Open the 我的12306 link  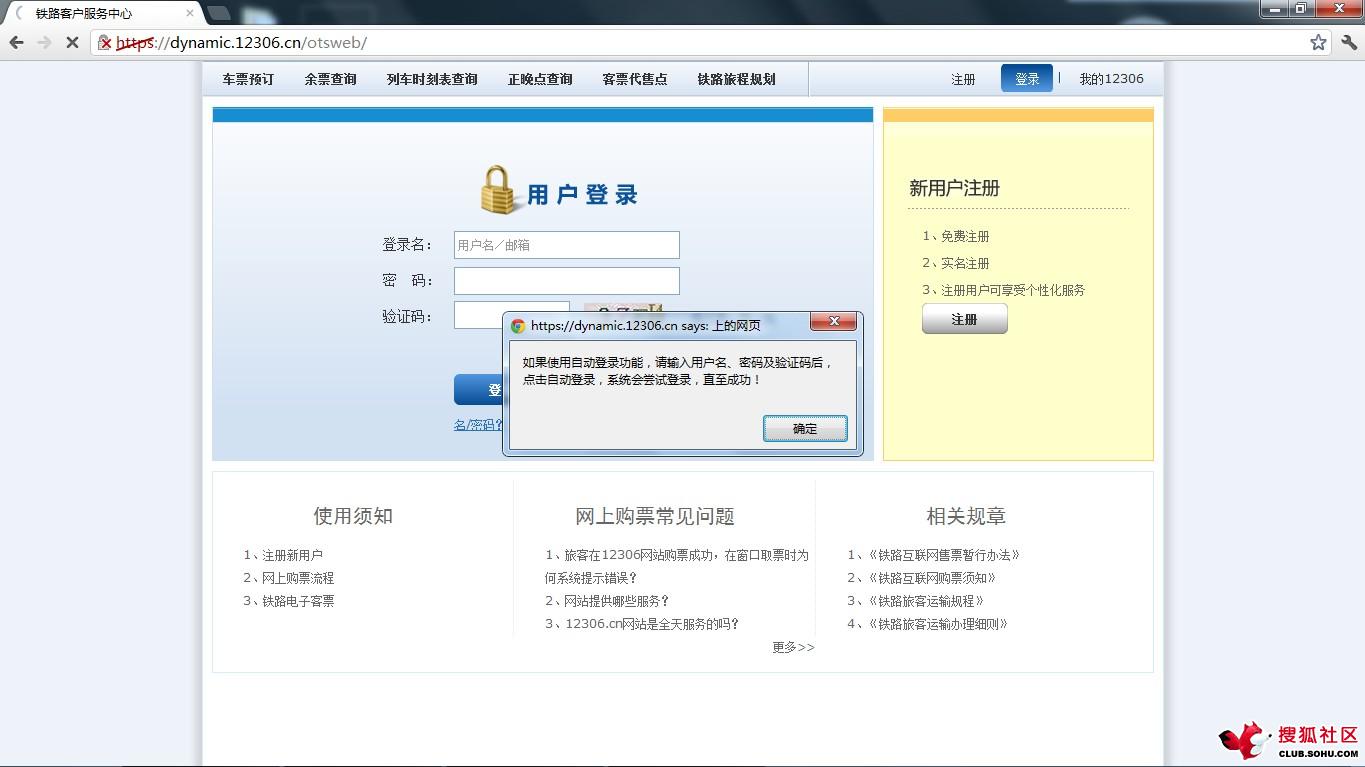[1111, 79]
